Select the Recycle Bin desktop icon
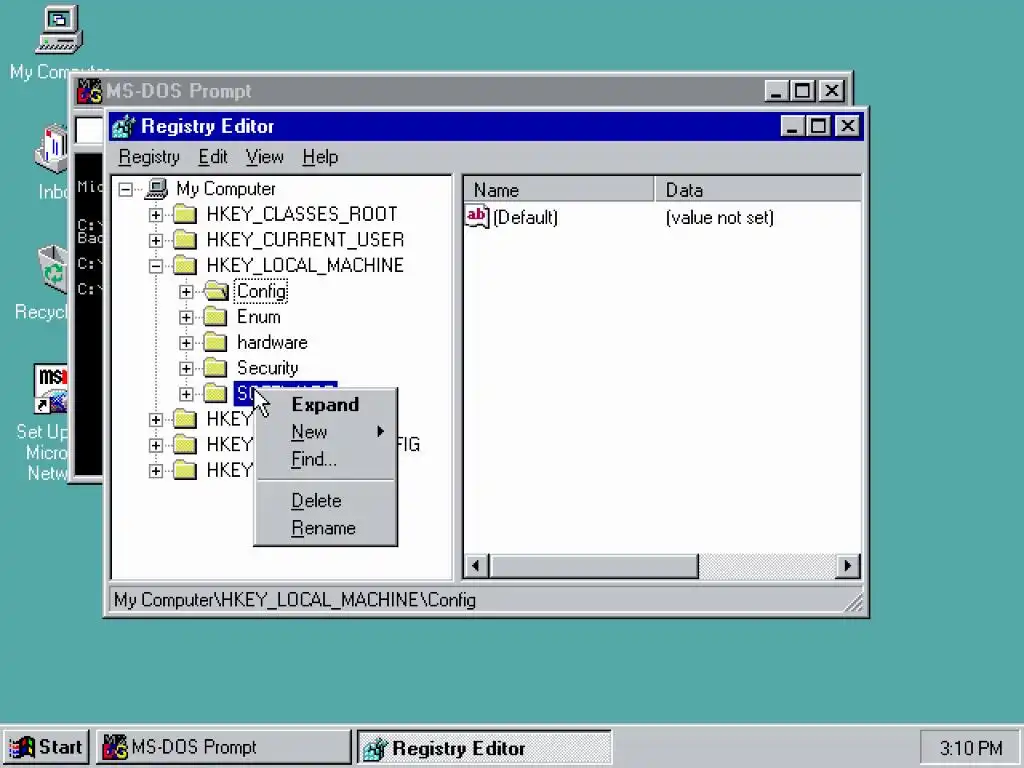Image resolution: width=1024 pixels, height=768 pixels. click(x=52, y=269)
